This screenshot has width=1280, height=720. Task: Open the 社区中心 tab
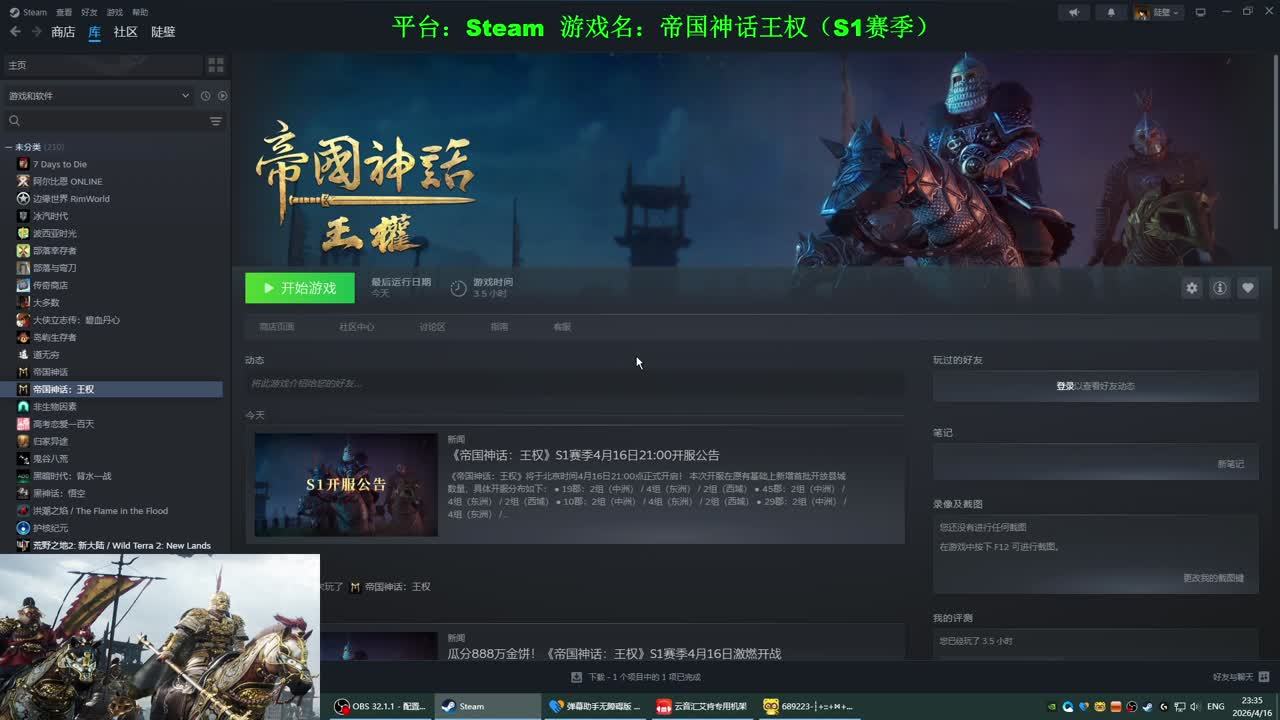(x=356, y=327)
